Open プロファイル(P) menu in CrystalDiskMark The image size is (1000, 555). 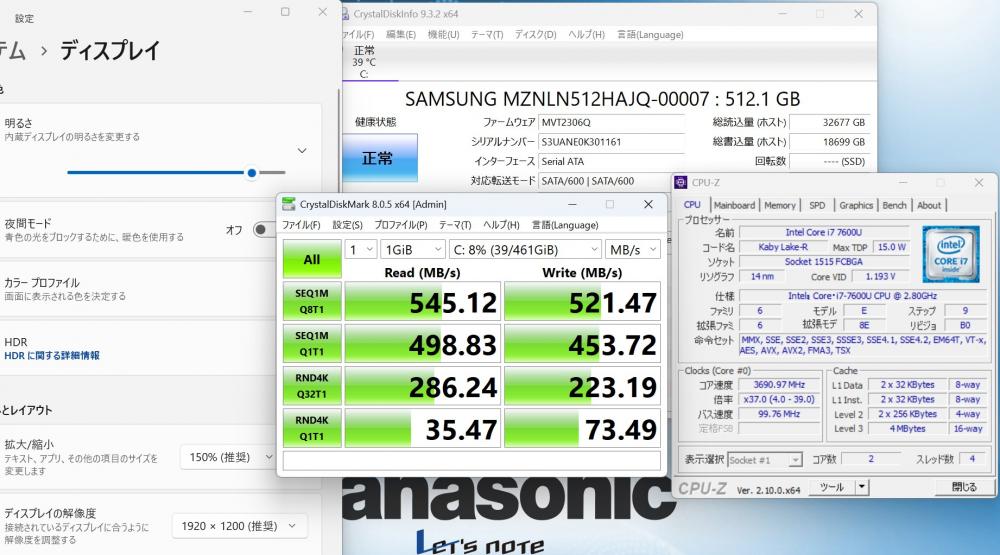pyautogui.click(x=401, y=225)
